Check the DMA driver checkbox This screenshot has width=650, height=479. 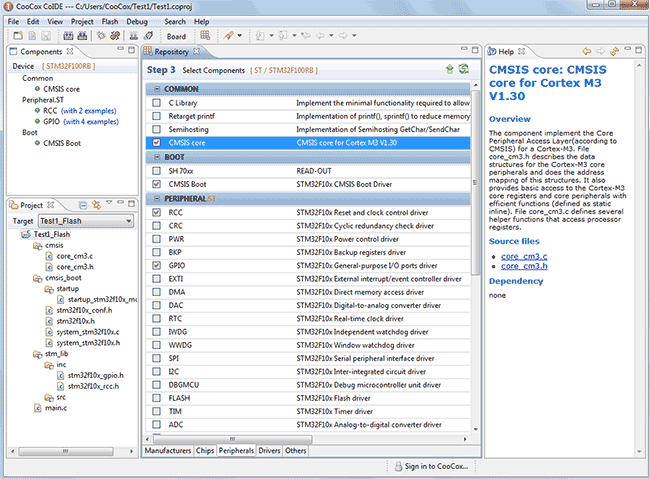click(156, 292)
